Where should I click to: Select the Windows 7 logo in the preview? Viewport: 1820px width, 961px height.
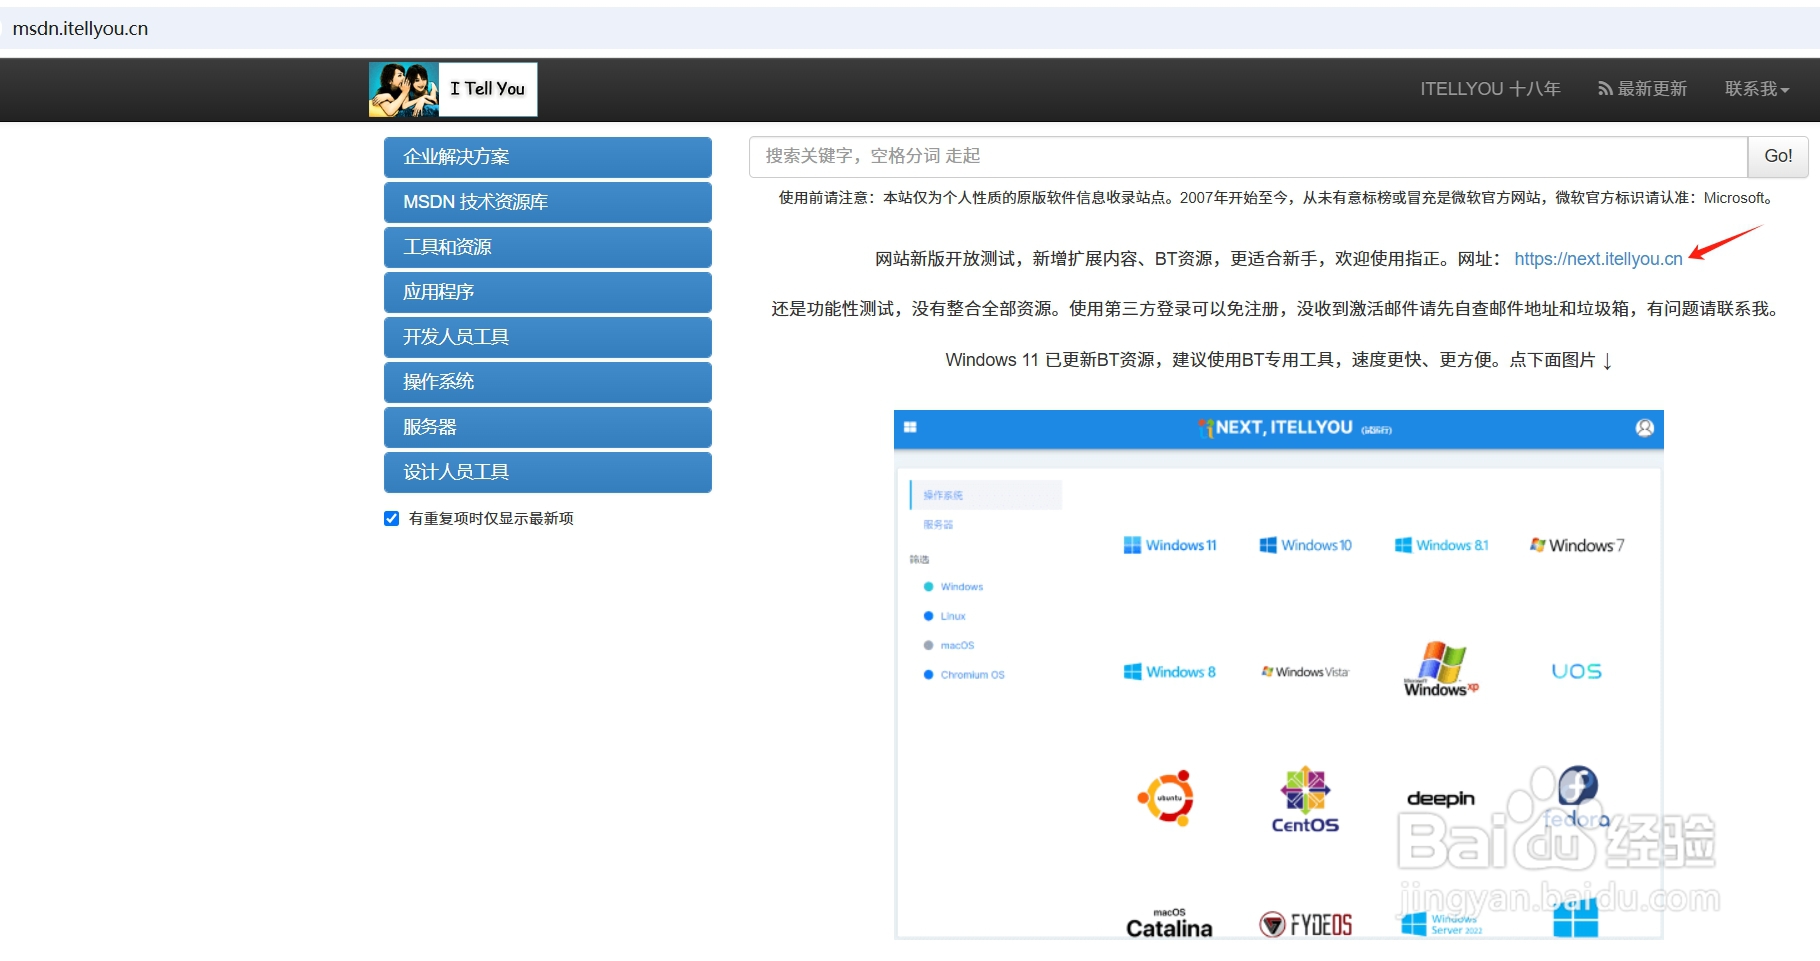tap(1576, 545)
